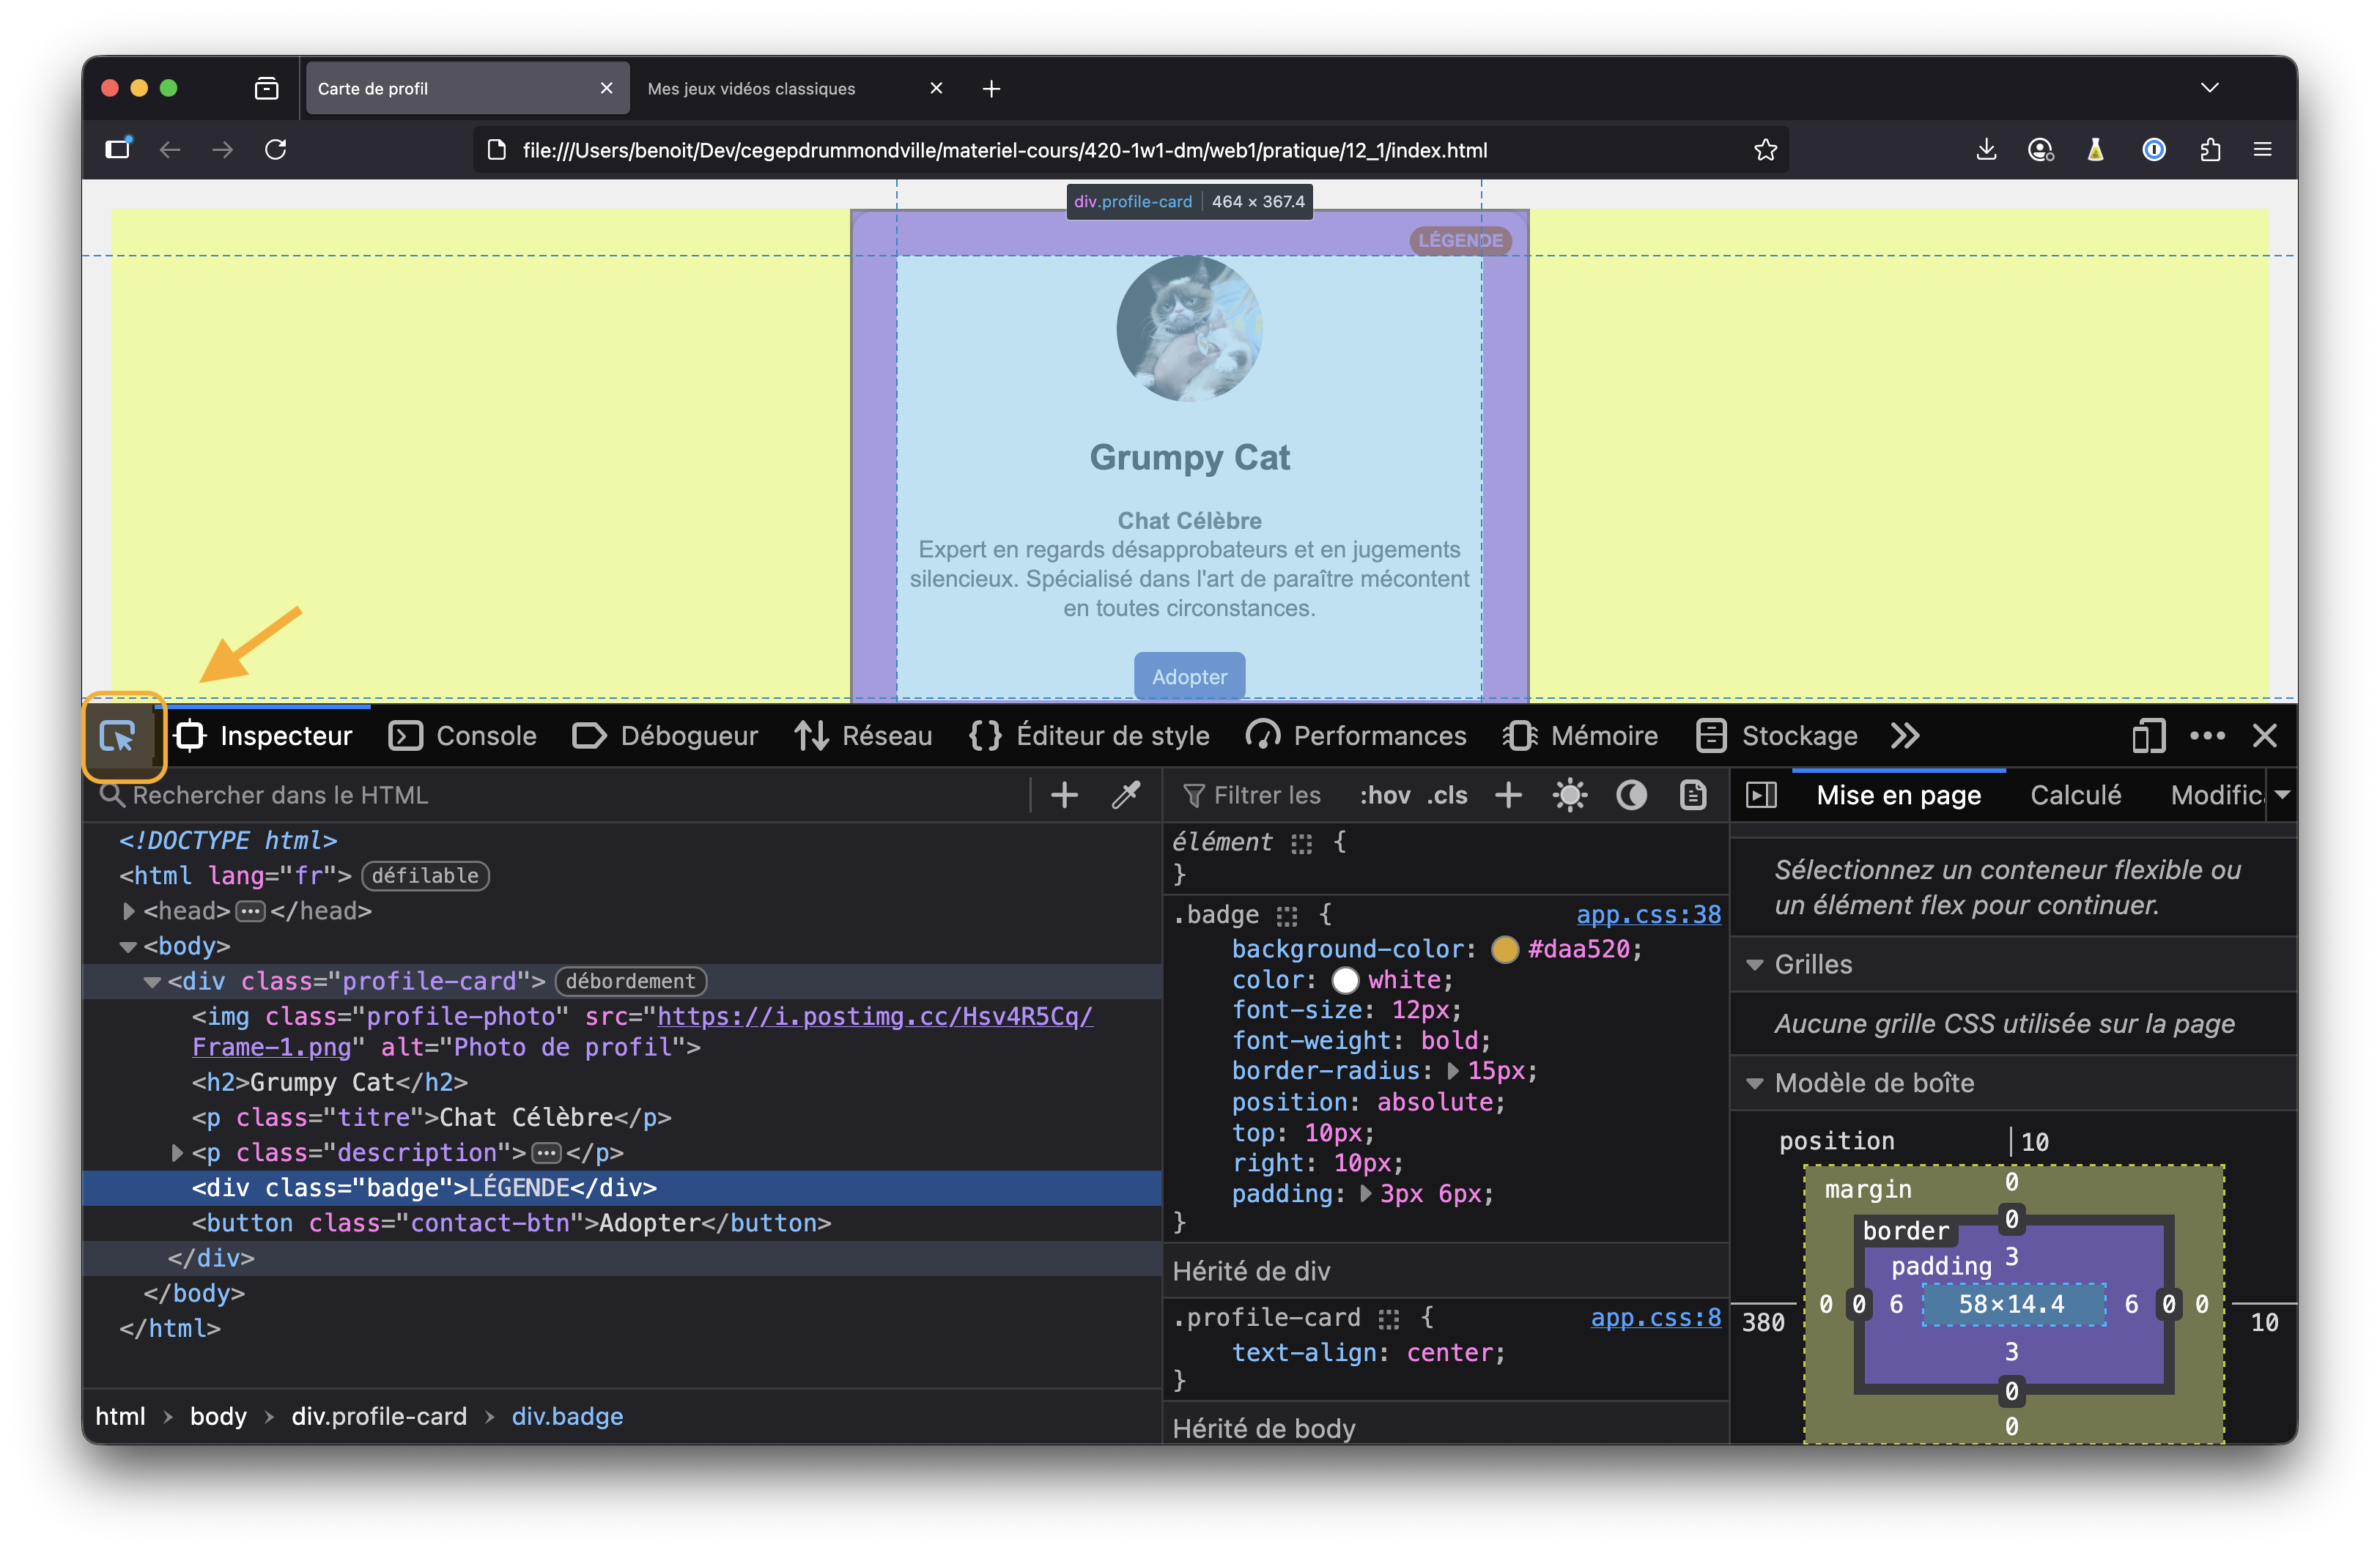Expand the head element node
2380x1553 pixels.
pyautogui.click(x=129, y=911)
